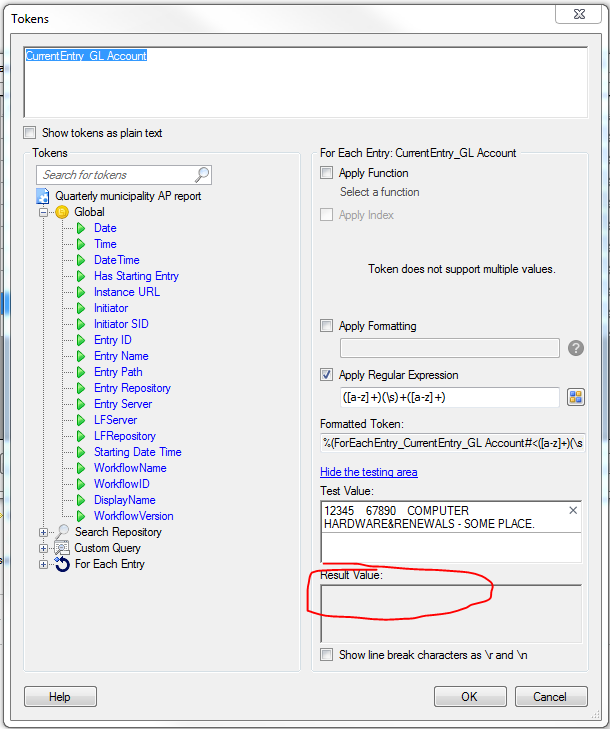Click the formatting help question mark icon
The image size is (610, 729).
576,348
